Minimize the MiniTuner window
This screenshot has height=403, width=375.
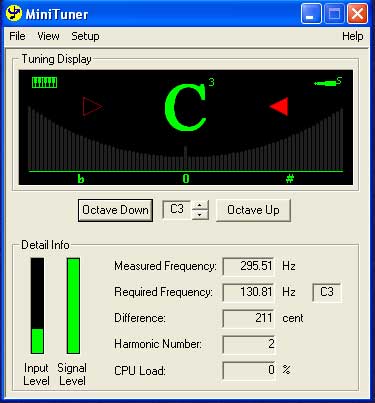[311, 14]
